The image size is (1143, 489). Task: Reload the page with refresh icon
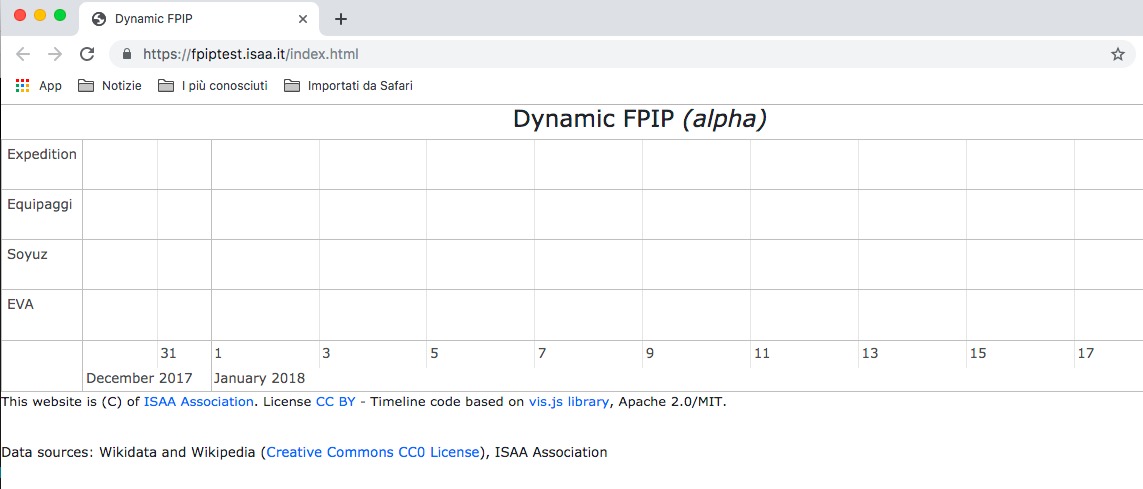click(87, 54)
